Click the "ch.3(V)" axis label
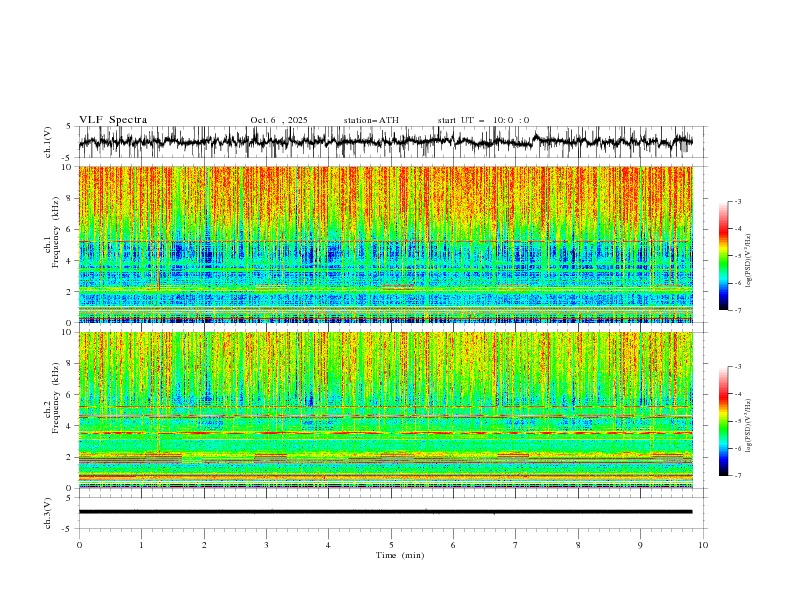This screenshot has height=612, width=792. point(48,513)
